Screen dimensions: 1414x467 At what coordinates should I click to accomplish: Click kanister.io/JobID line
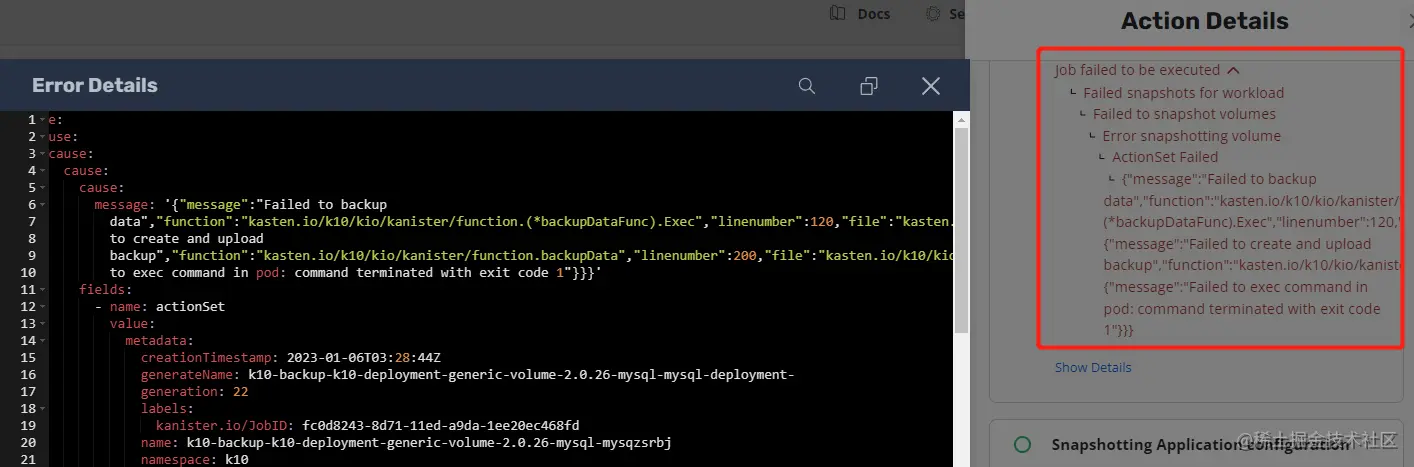click(x=367, y=425)
